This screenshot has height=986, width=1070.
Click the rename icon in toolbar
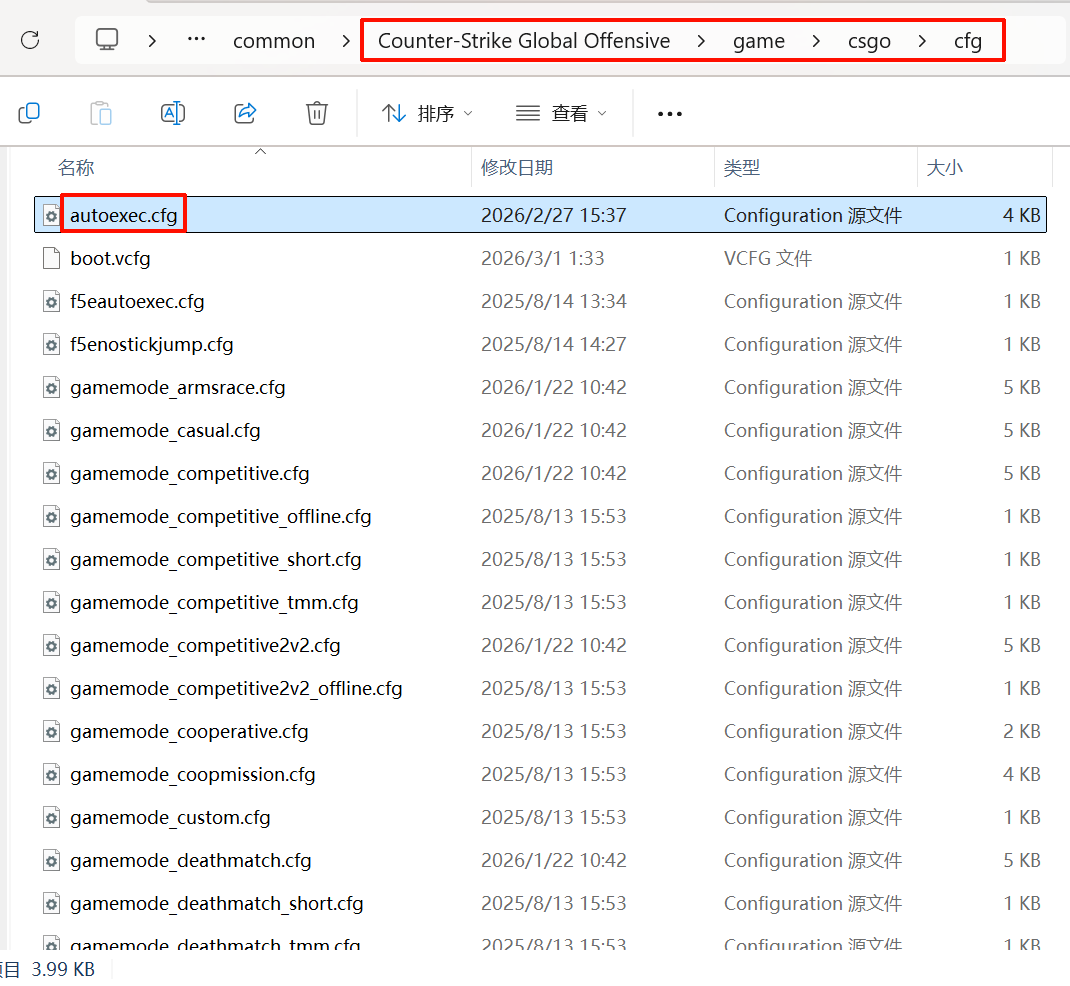click(173, 113)
